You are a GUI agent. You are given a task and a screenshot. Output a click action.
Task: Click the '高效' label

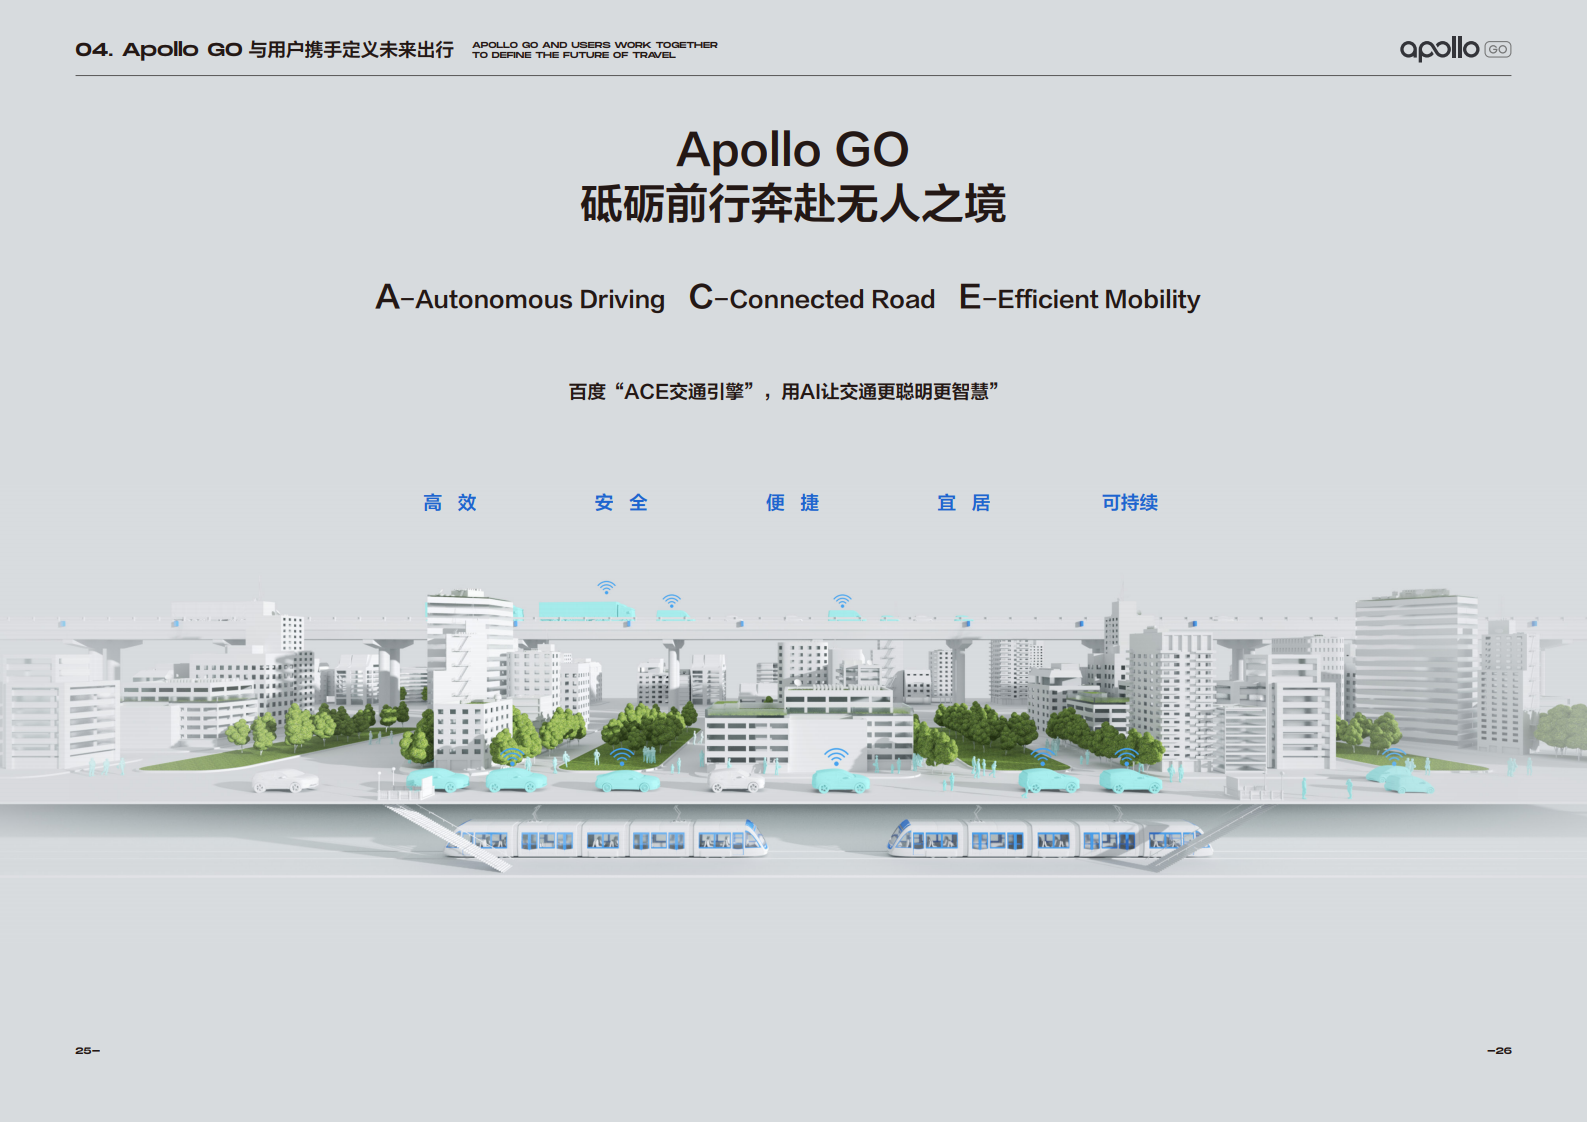click(450, 503)
